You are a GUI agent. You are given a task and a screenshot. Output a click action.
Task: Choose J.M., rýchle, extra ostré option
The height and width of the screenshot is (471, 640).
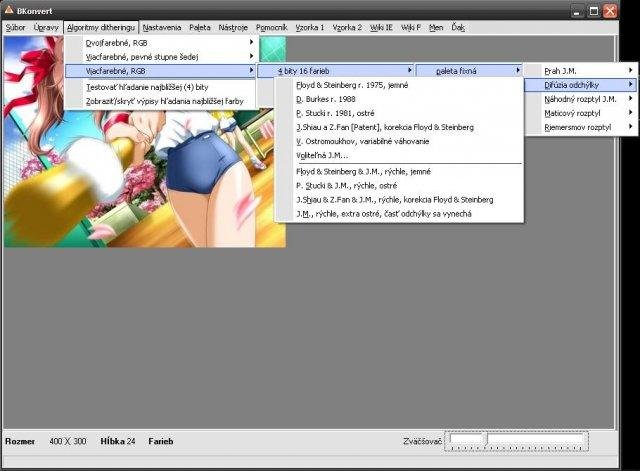(x=399, y=214)
